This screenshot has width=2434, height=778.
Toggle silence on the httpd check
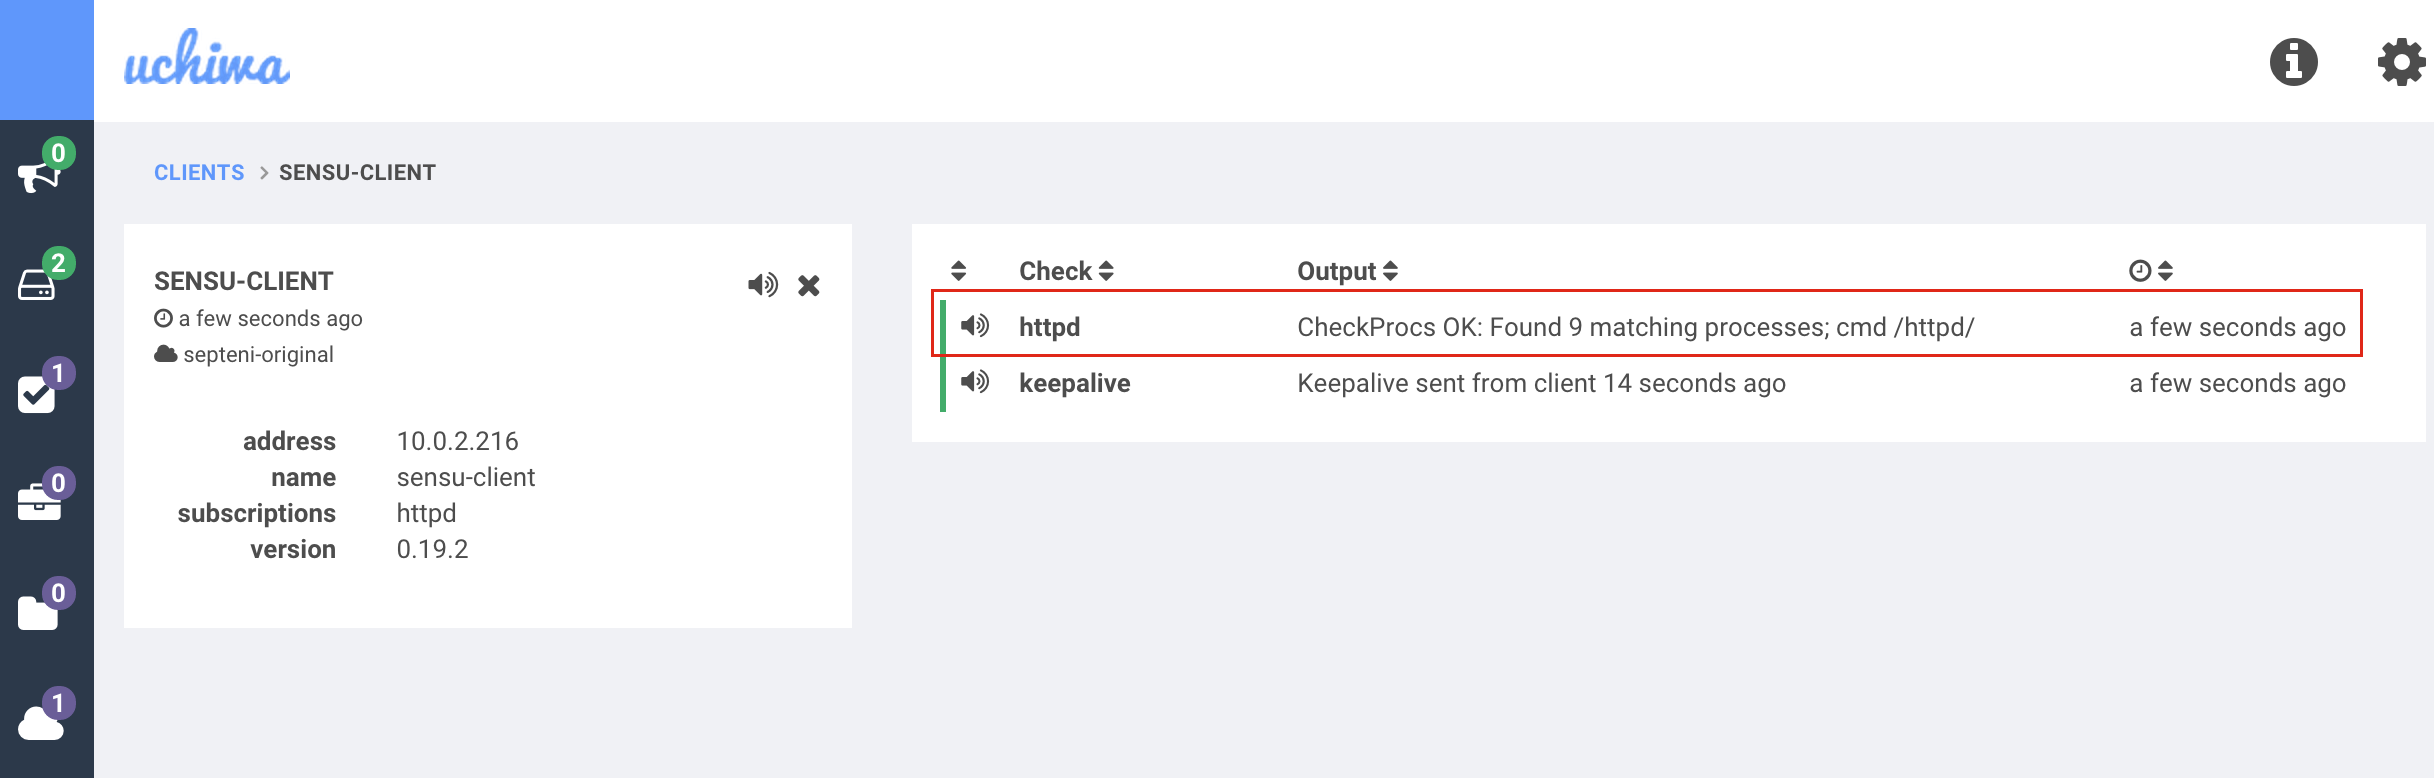(974, 326)
